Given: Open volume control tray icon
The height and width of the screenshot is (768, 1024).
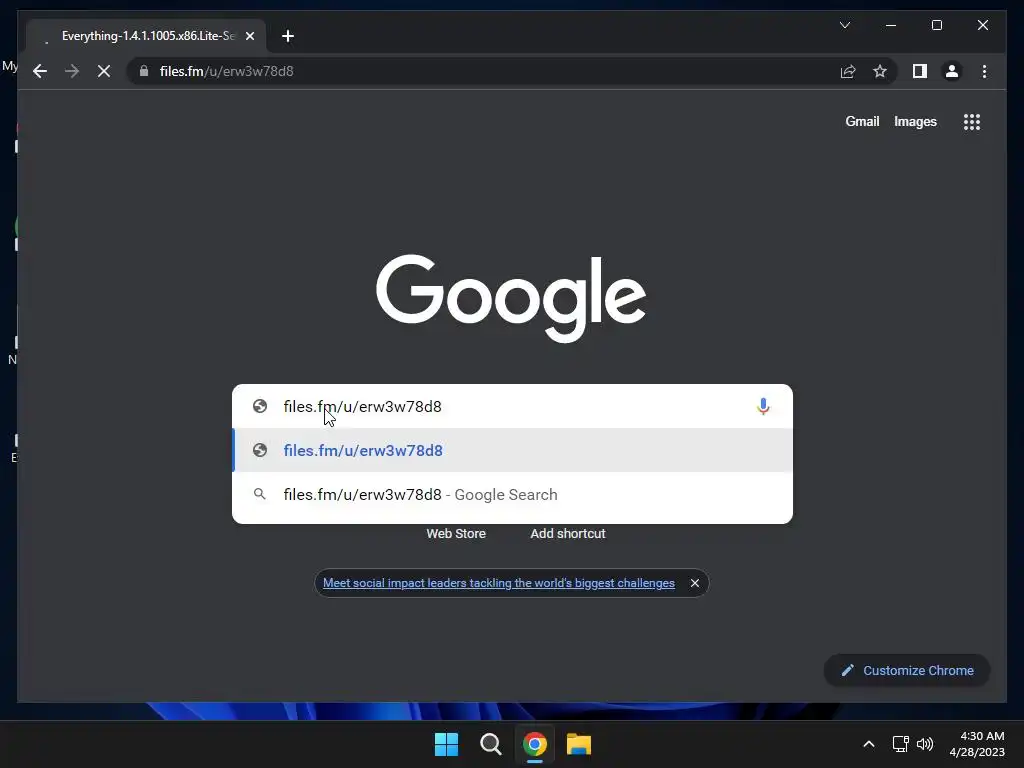Looking at the screenshot, I should [x=925, y=744].
